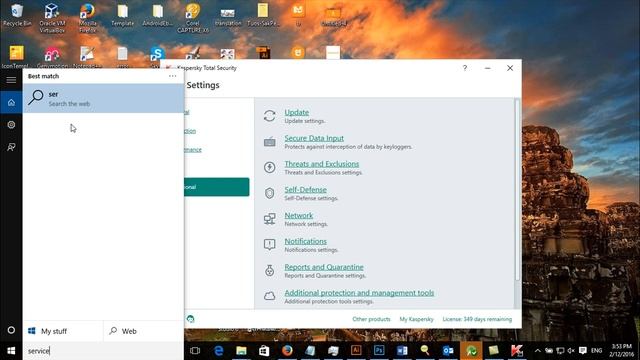This screenshot has height=360, width=640.
Task: Open Reports and Quarantine link
Action: [x=324, y=267]
